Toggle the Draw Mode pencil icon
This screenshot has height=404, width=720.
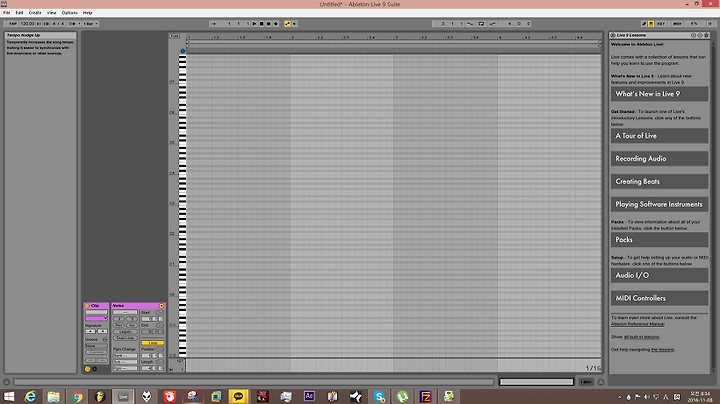(644, 23)
